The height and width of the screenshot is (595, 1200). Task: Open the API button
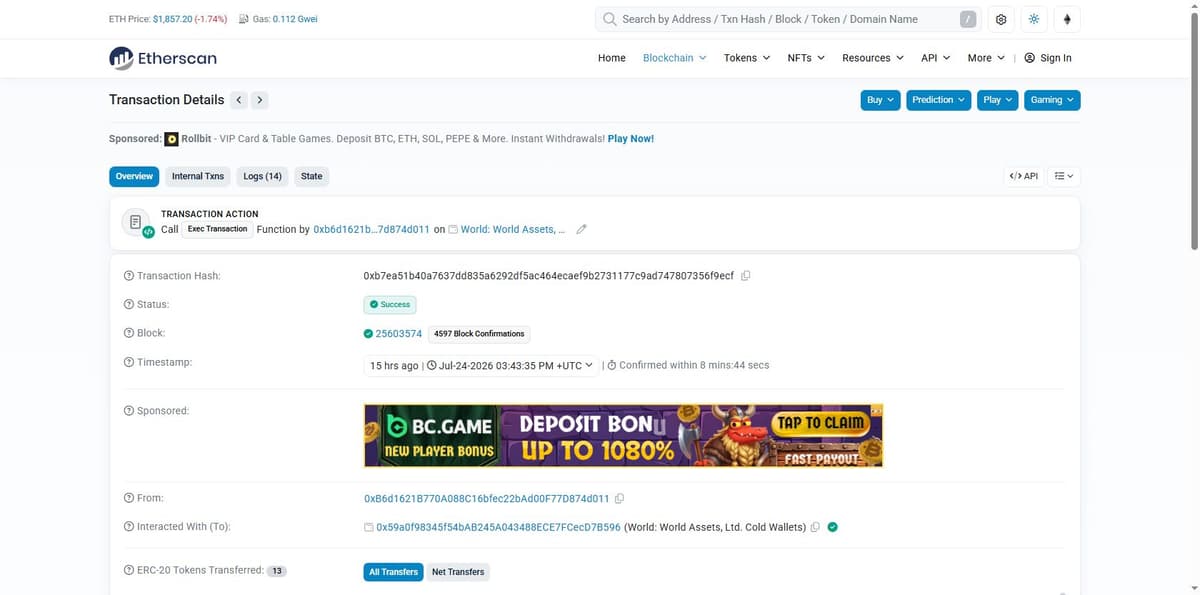1024,176
